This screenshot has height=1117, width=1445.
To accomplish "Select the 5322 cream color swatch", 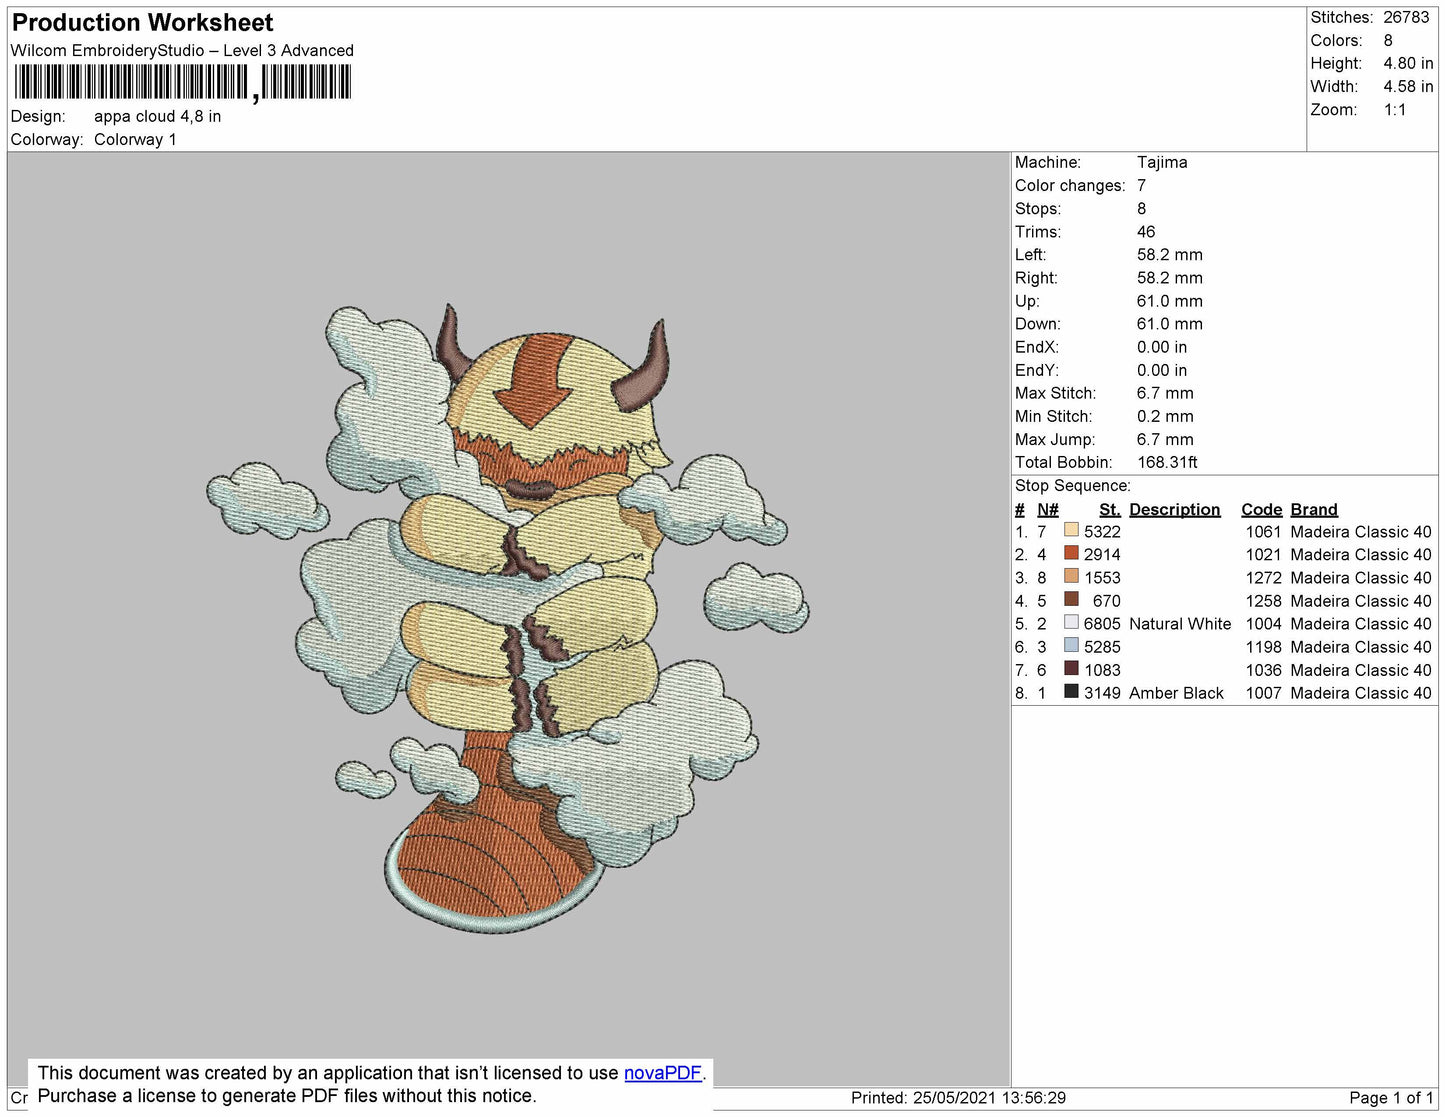I will click(1071, 530).
